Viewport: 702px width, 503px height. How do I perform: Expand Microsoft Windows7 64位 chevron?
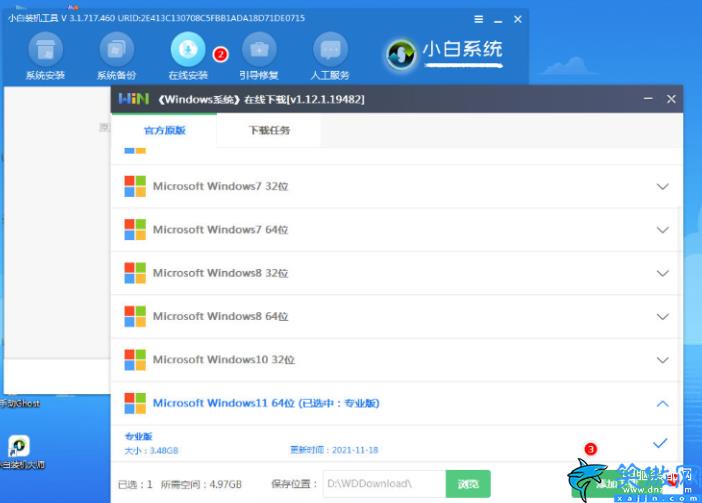click(x=663, y=230)
